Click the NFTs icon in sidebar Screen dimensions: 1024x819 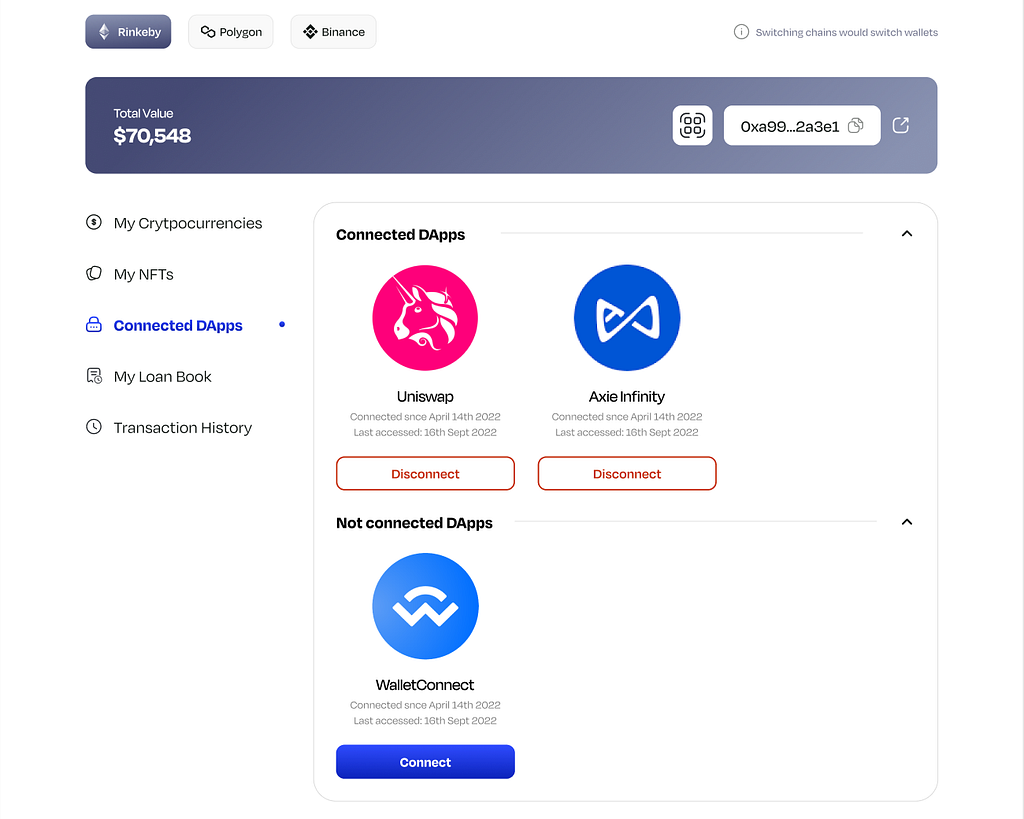94,273
